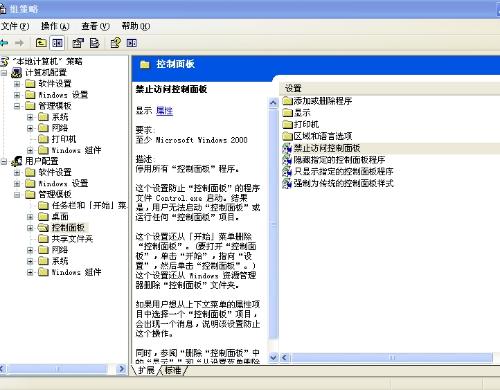Expand 桌面 node under 用户配置
Screen dimensions: 500x390
30,217
